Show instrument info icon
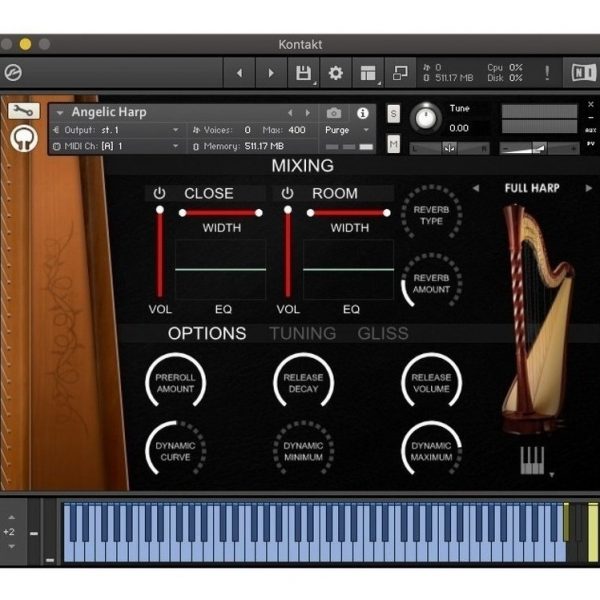The image size is (600, 600). click(362, 113)
